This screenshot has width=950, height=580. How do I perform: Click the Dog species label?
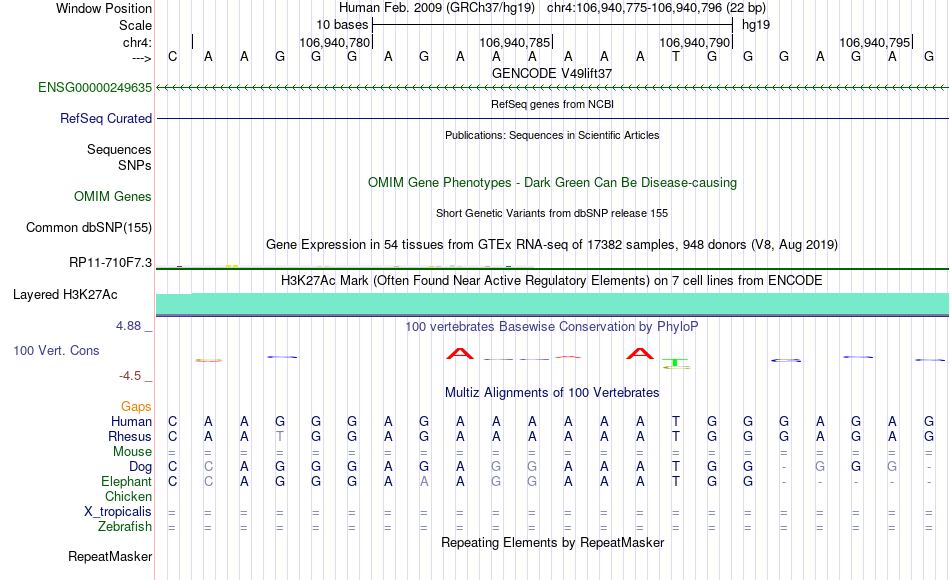pos(140,467)
